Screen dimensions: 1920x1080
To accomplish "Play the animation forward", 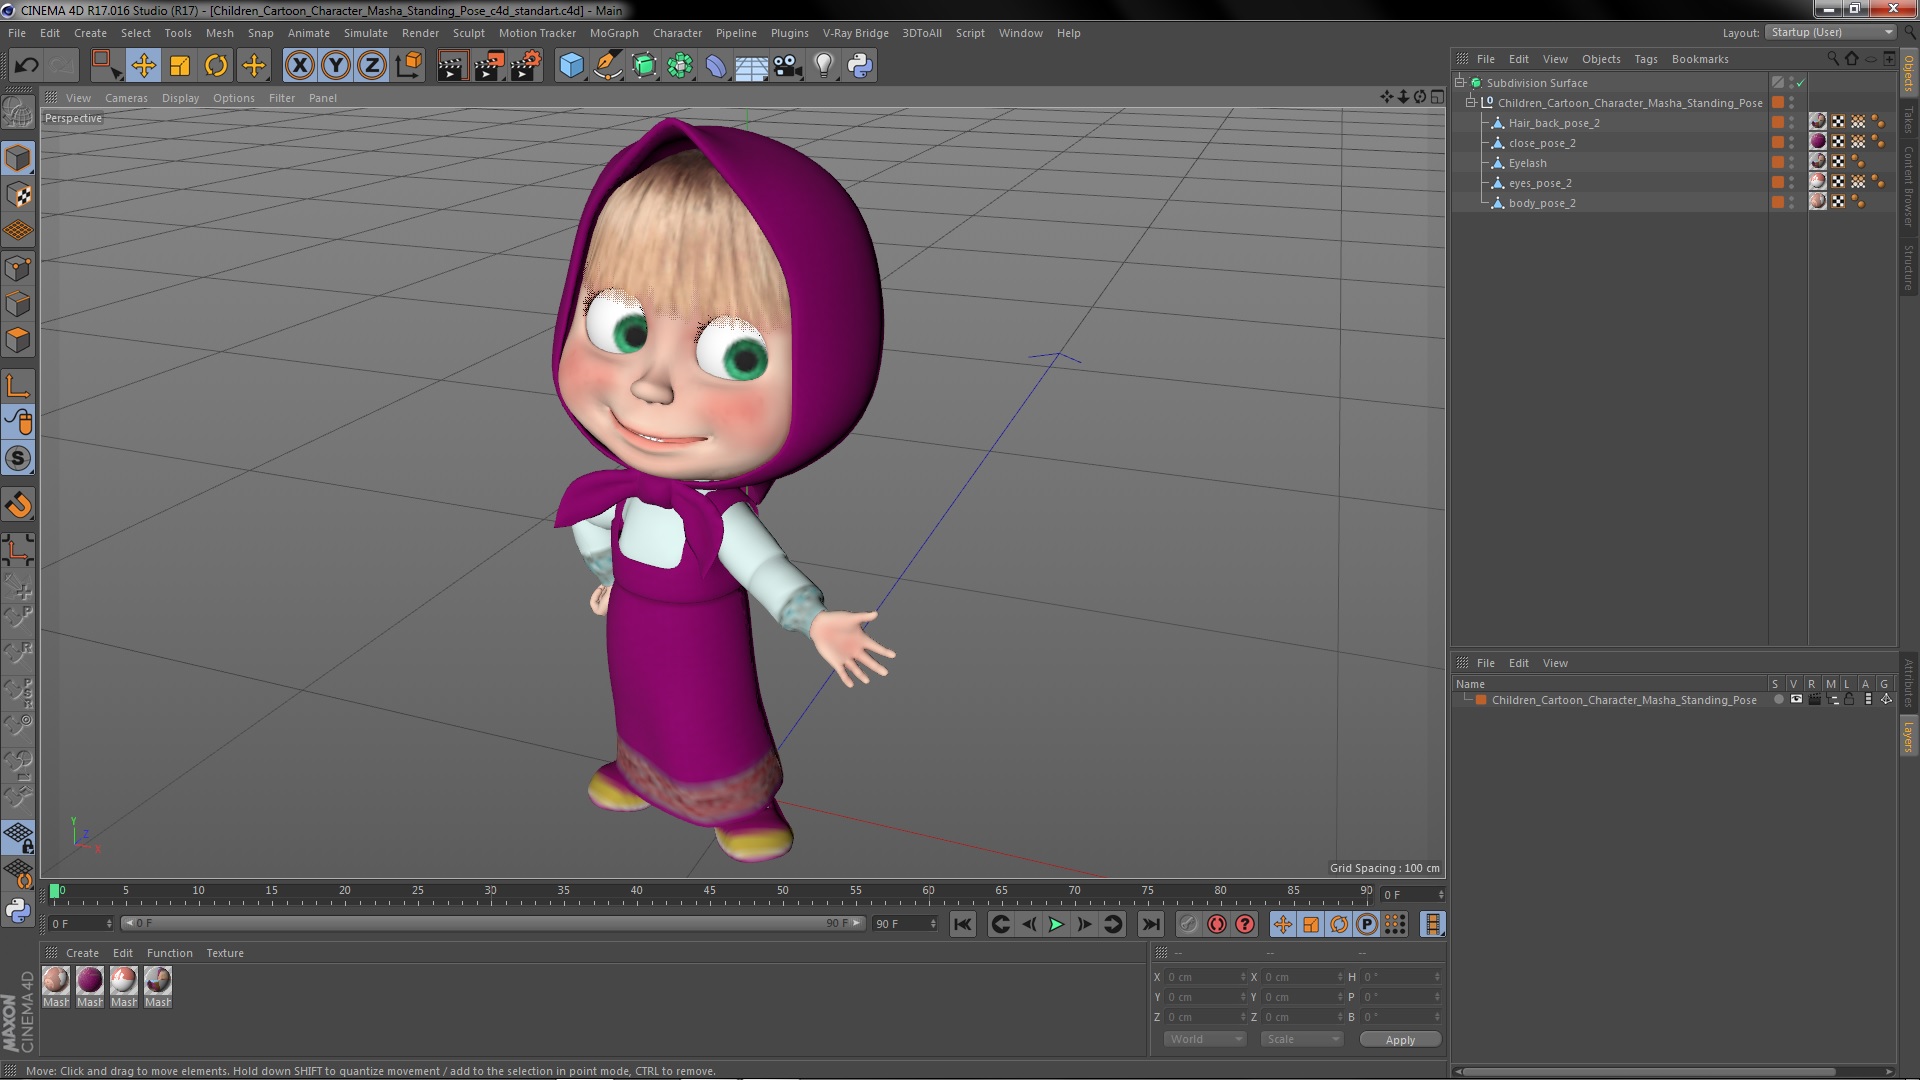I will pos(1056,925).
